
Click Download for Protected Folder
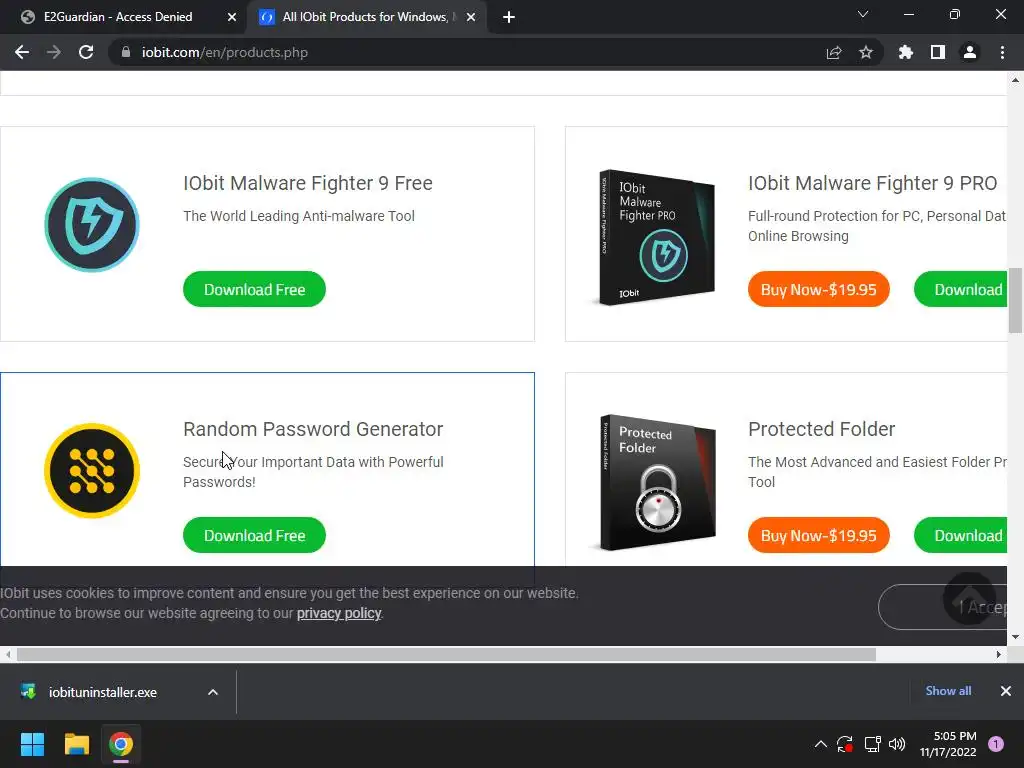(x=961, y=536)
